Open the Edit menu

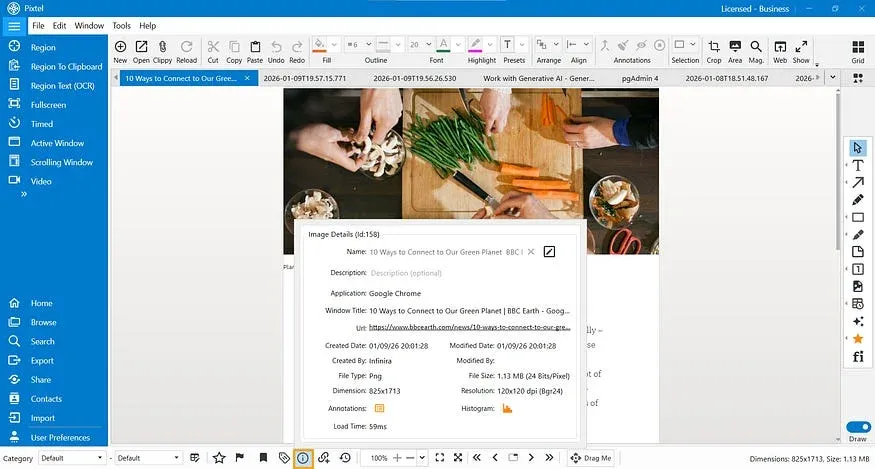pos(59,26)
